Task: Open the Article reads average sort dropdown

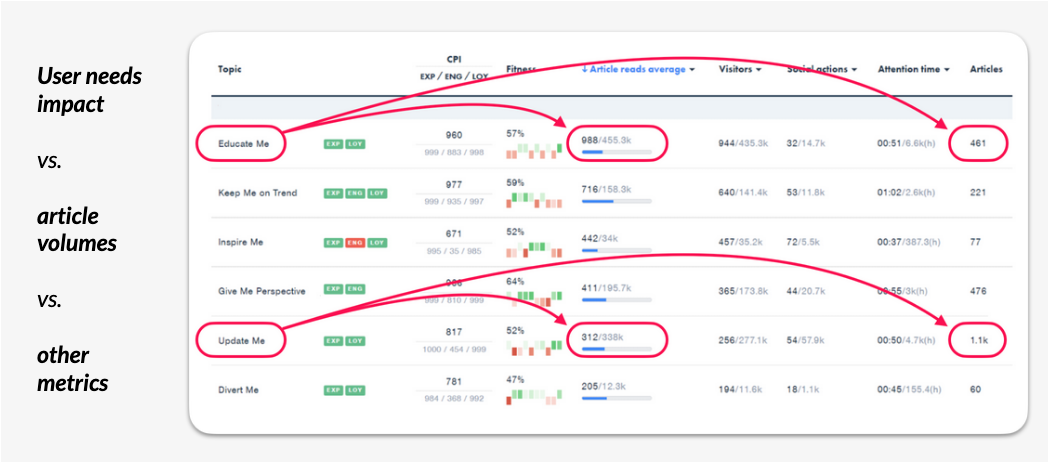Action: click(x=638, y=69)
